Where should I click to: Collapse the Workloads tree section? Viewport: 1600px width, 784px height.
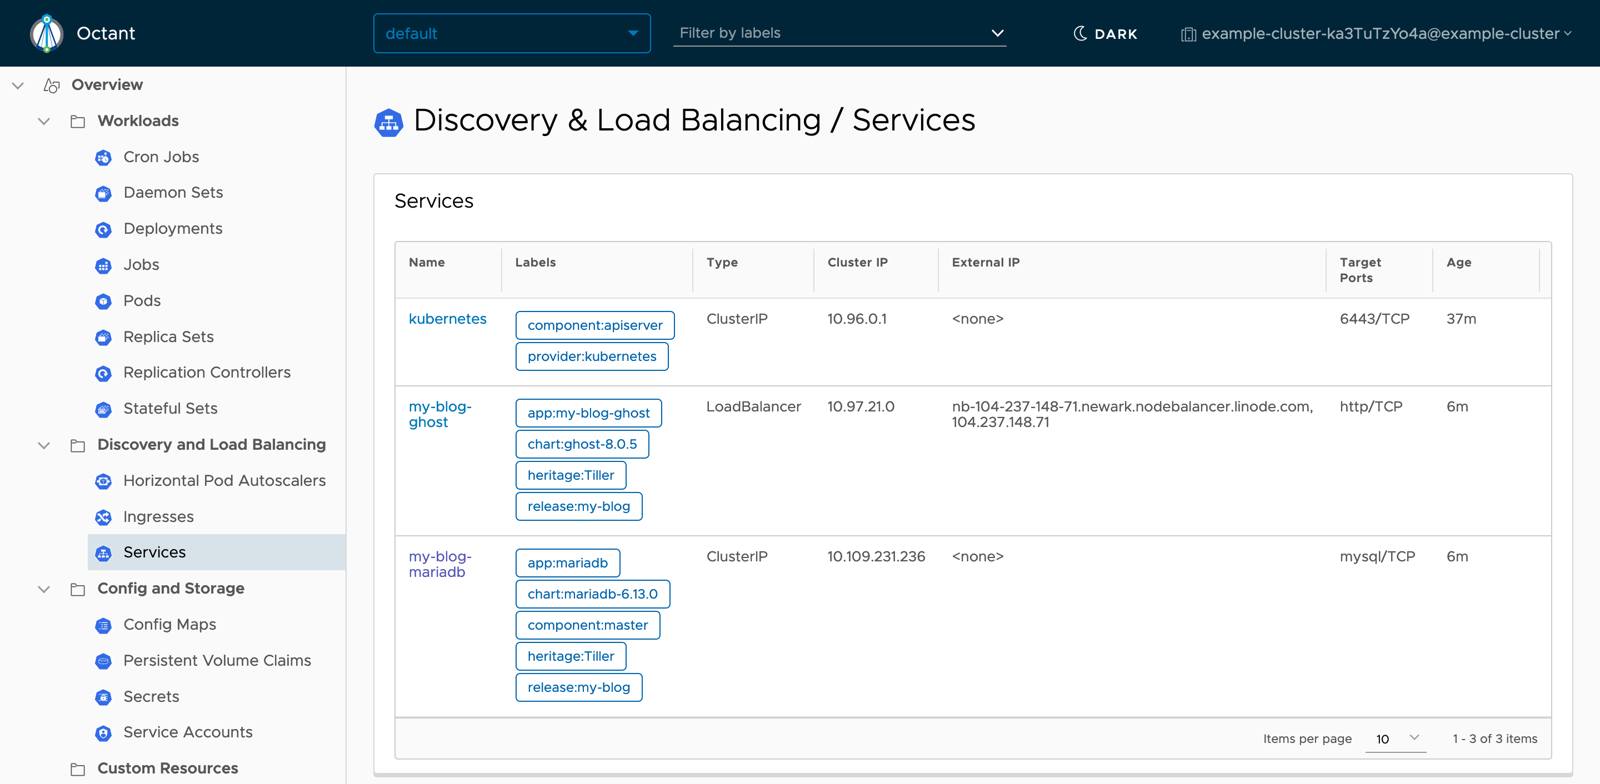[44, 121]
